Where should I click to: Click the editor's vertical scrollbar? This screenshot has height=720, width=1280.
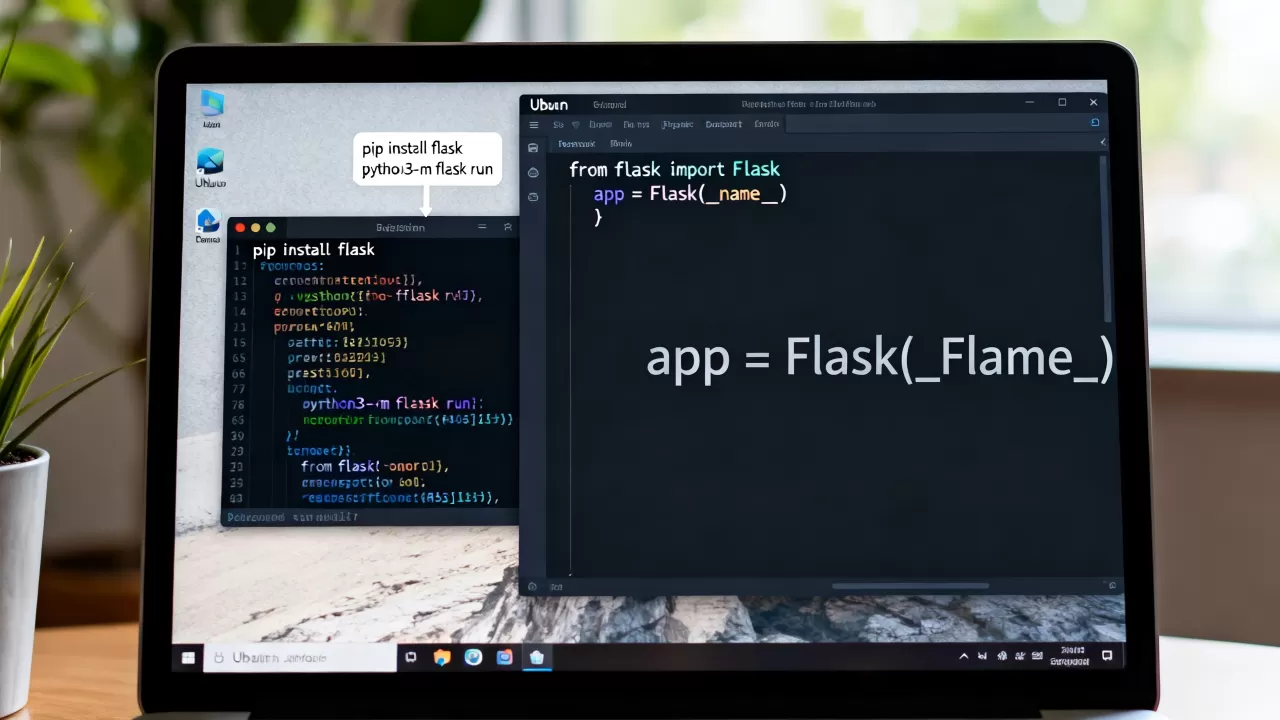pyautogui.click(x=1106, y=239)
